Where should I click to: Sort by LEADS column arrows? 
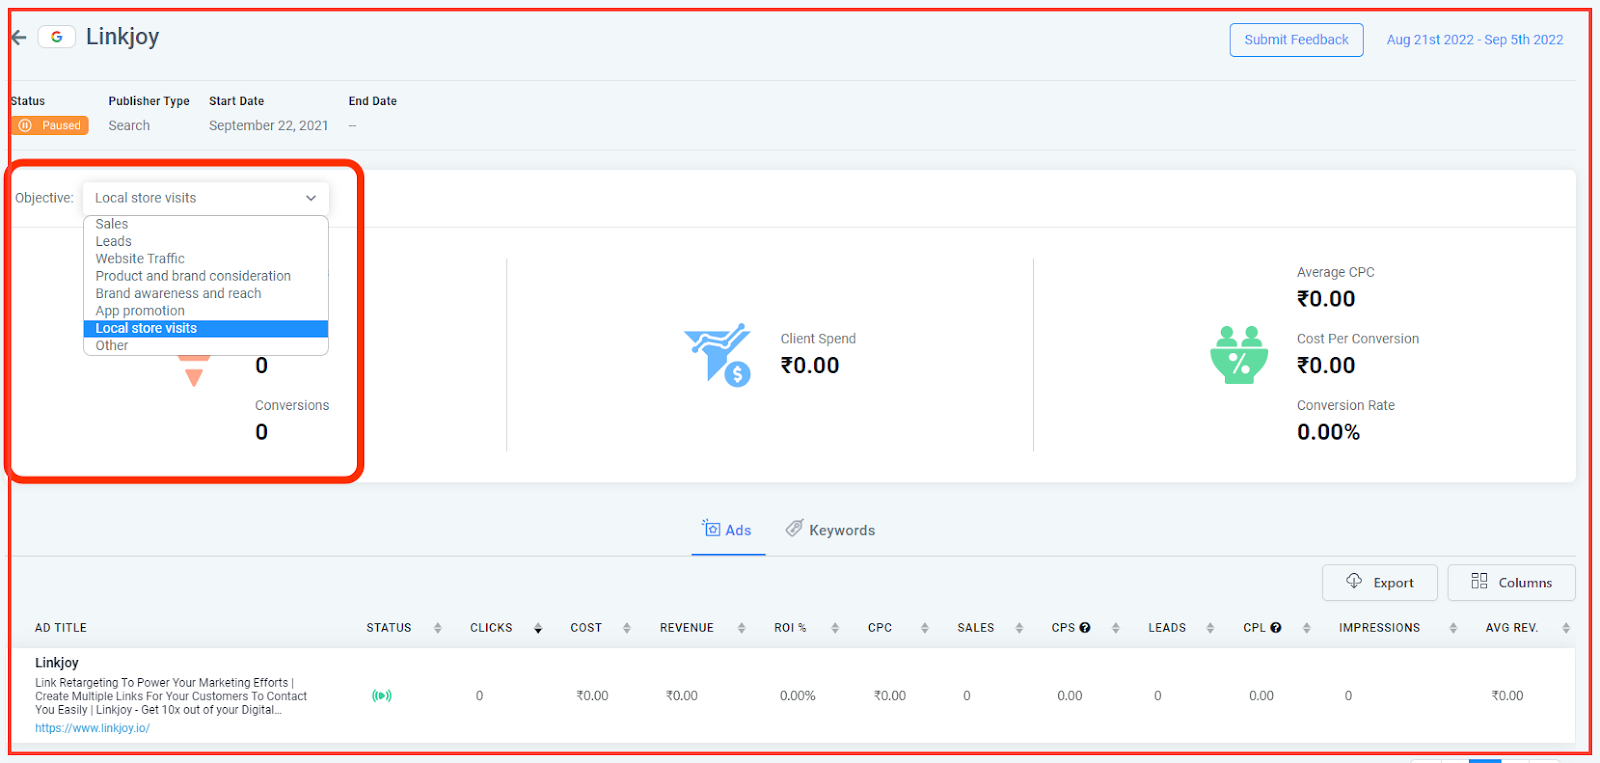tap(1210, 628)
